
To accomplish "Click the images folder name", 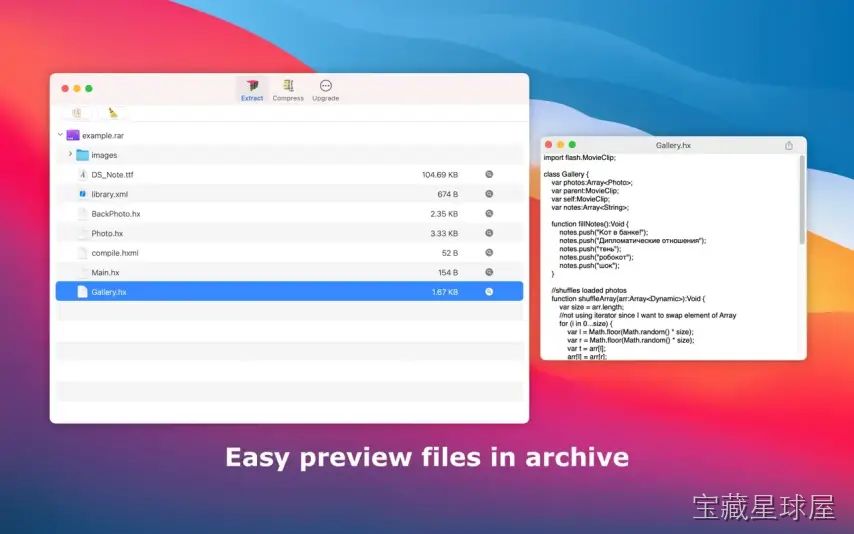I will coord(104,155).
